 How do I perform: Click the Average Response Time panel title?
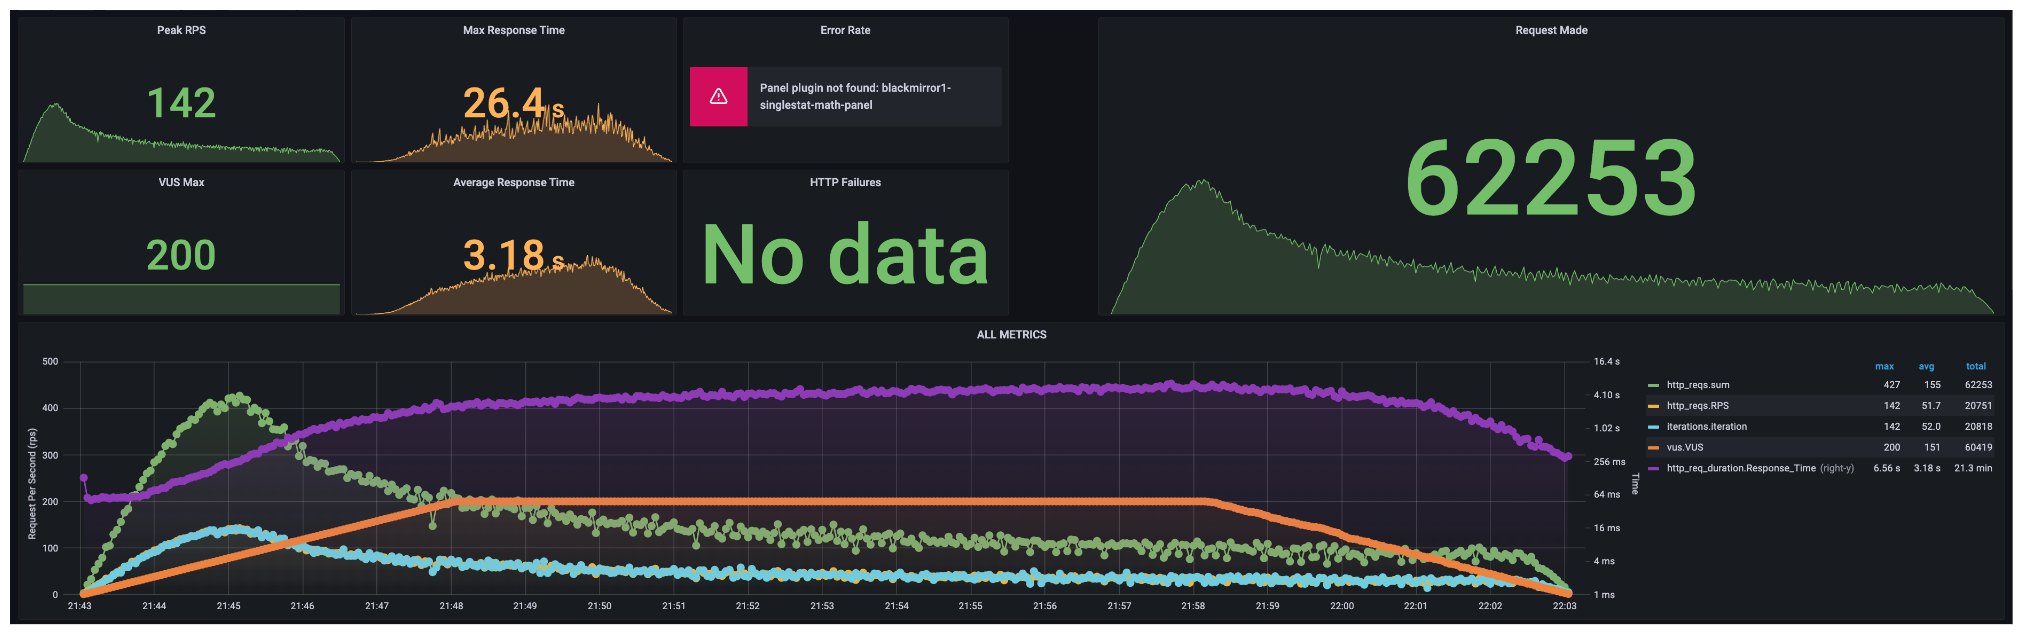pyautogui.click(x=513, y=182)
